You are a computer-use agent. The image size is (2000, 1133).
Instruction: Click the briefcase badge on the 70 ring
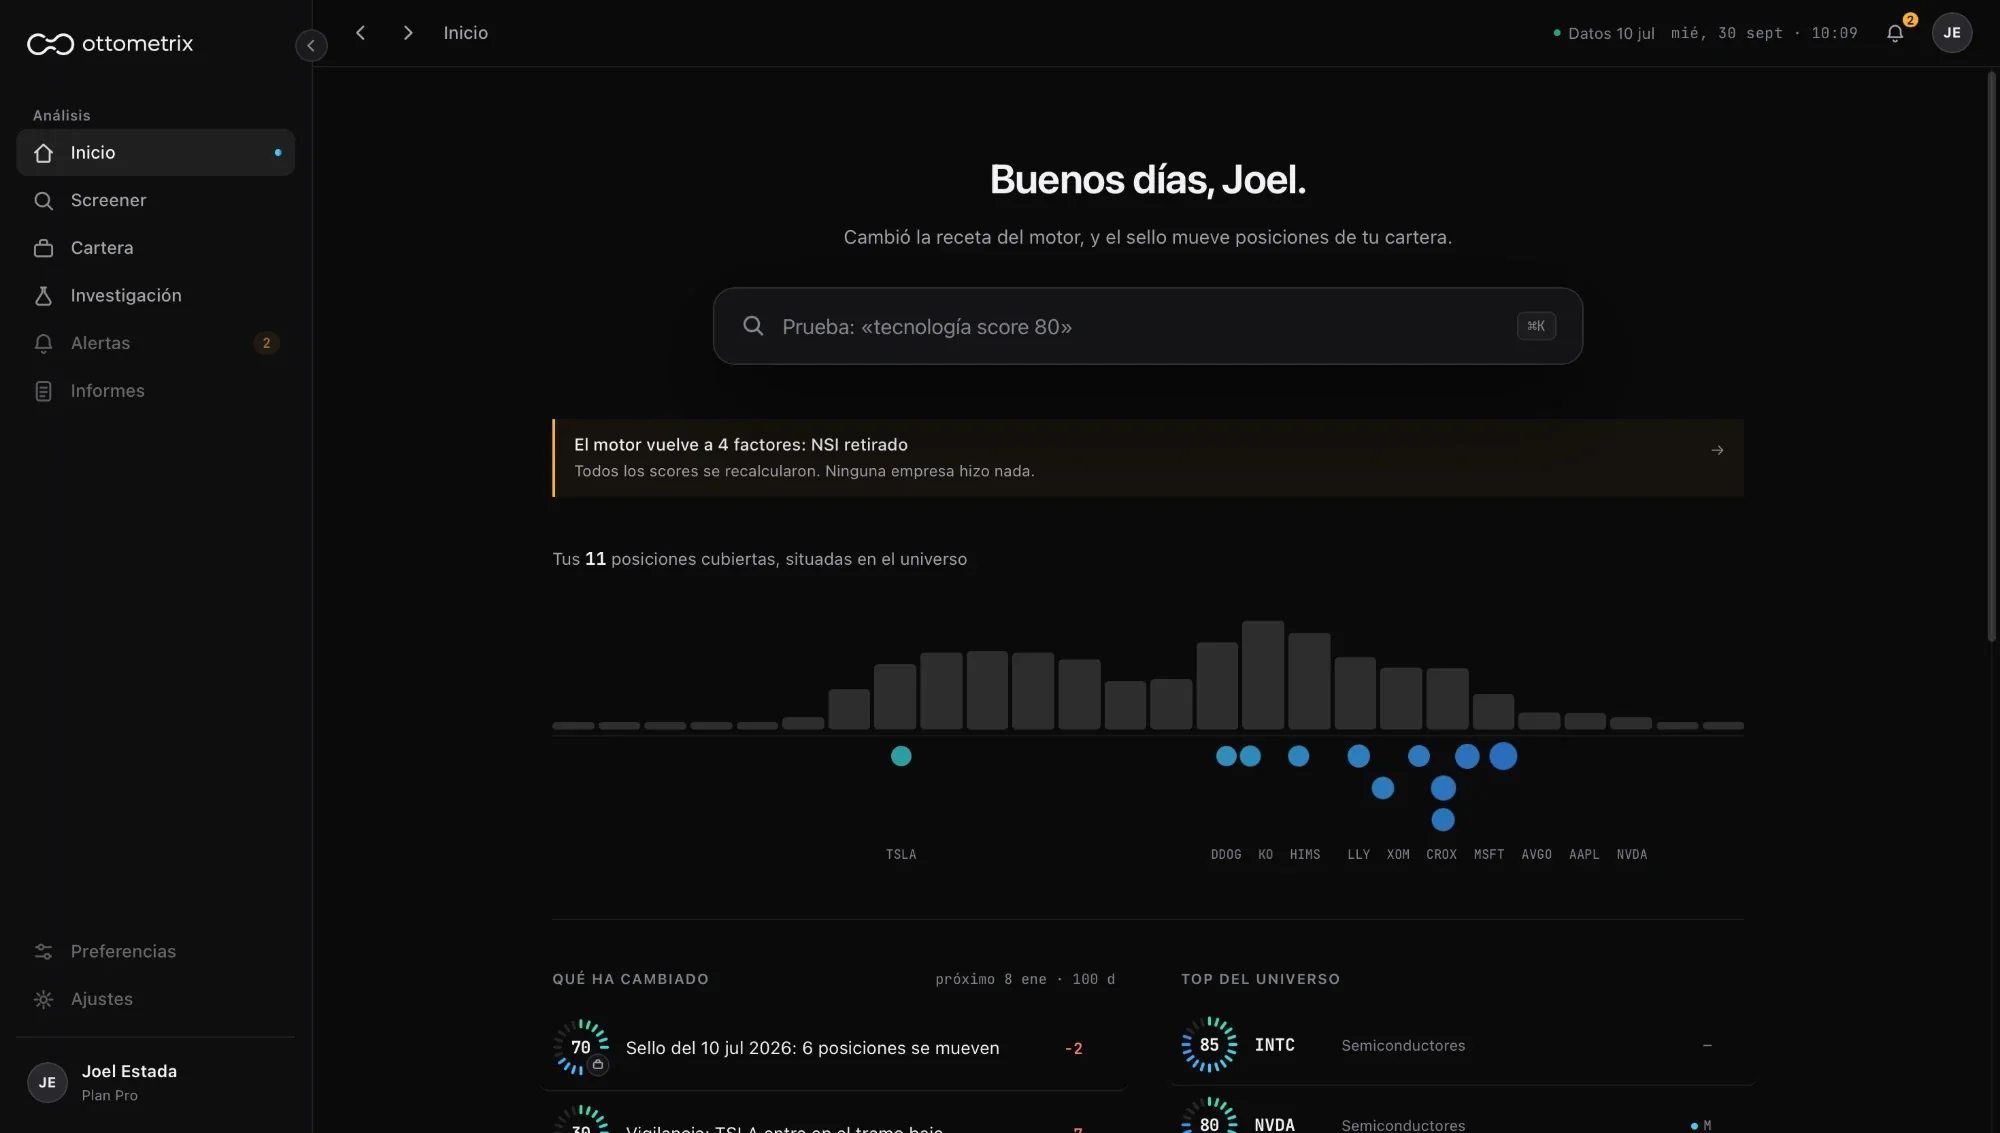tap(598, 1065)
